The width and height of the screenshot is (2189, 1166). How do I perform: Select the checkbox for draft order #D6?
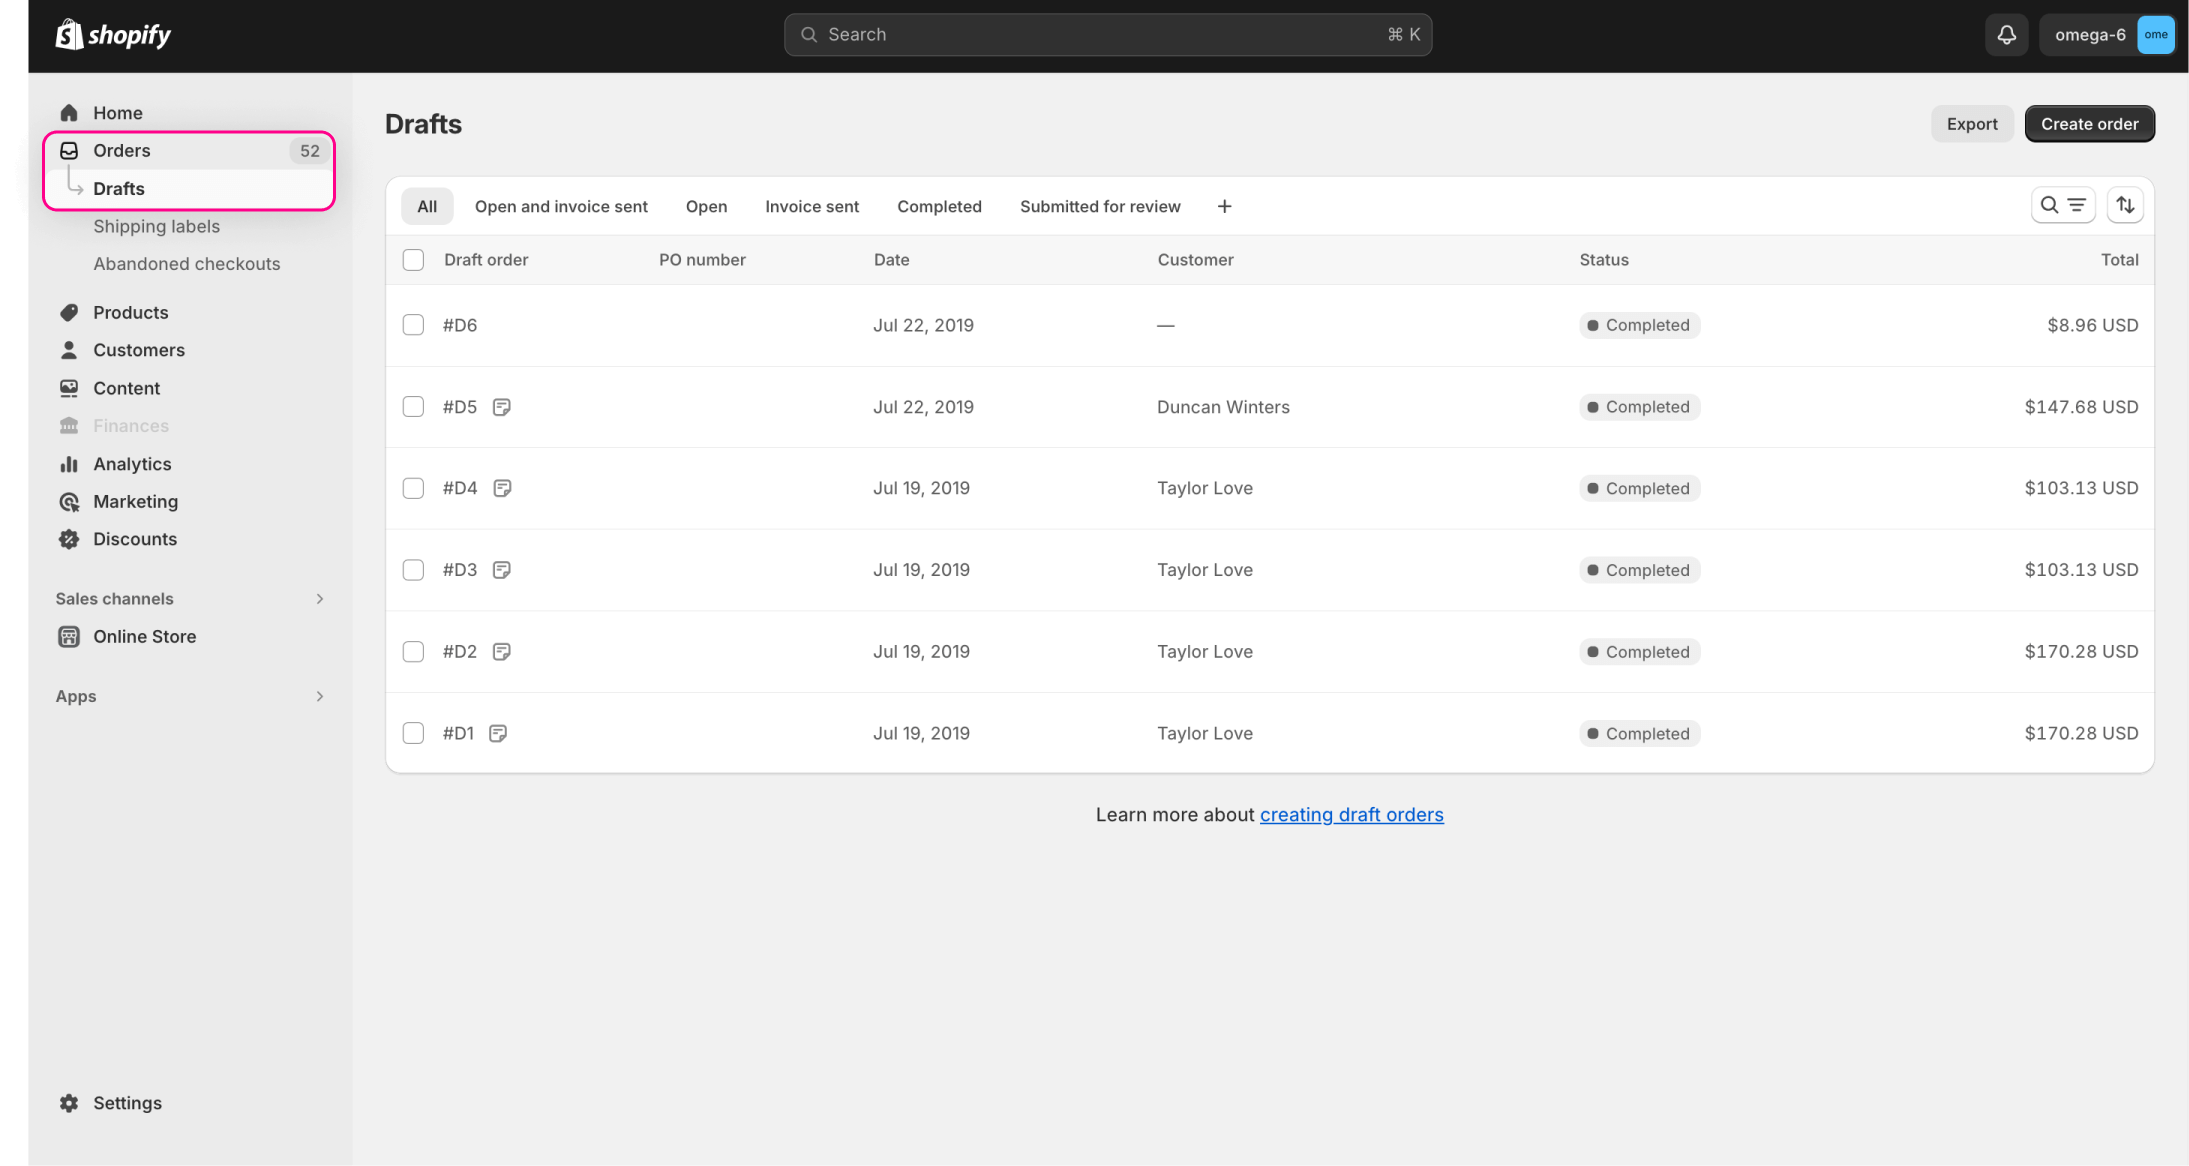(413, 324)
